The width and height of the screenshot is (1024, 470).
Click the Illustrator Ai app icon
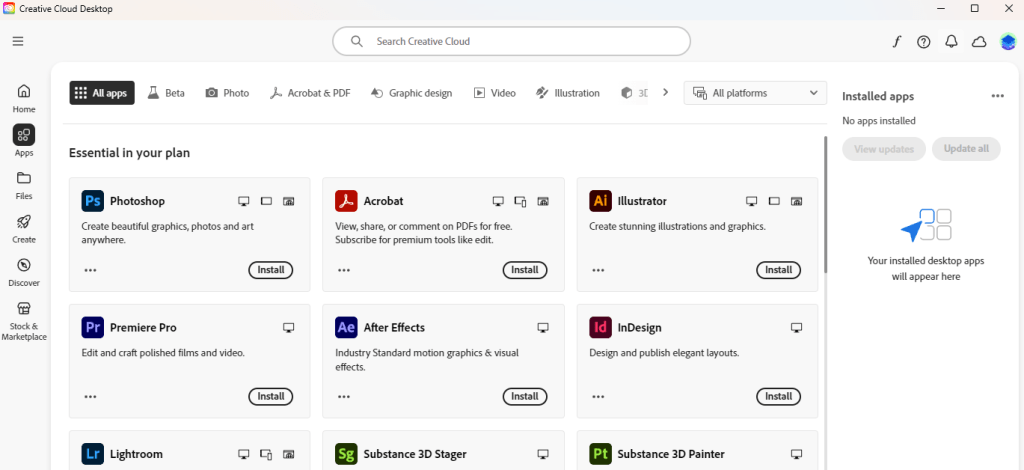pos(600,200)
